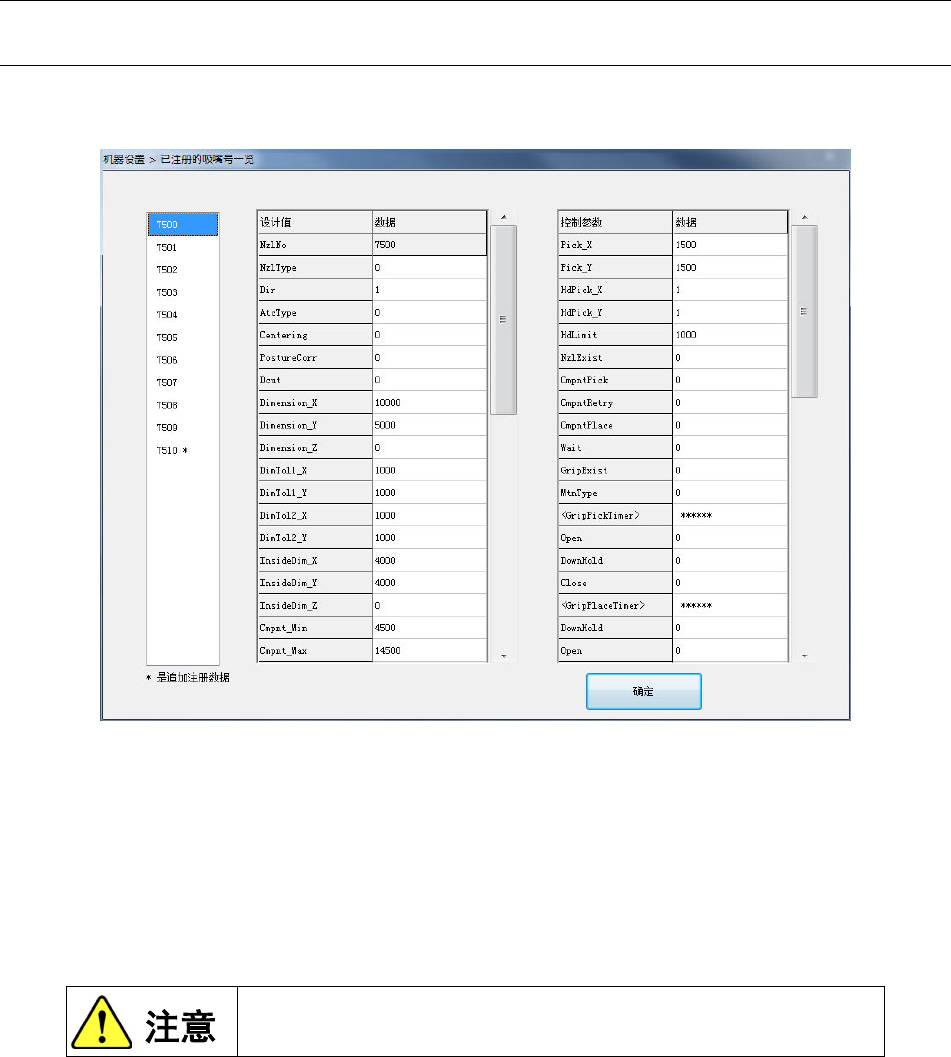The width and height of the screenshot is (951, 1057).
Task: Click the InsideDim_Z value cell
Action: [429, 606]
